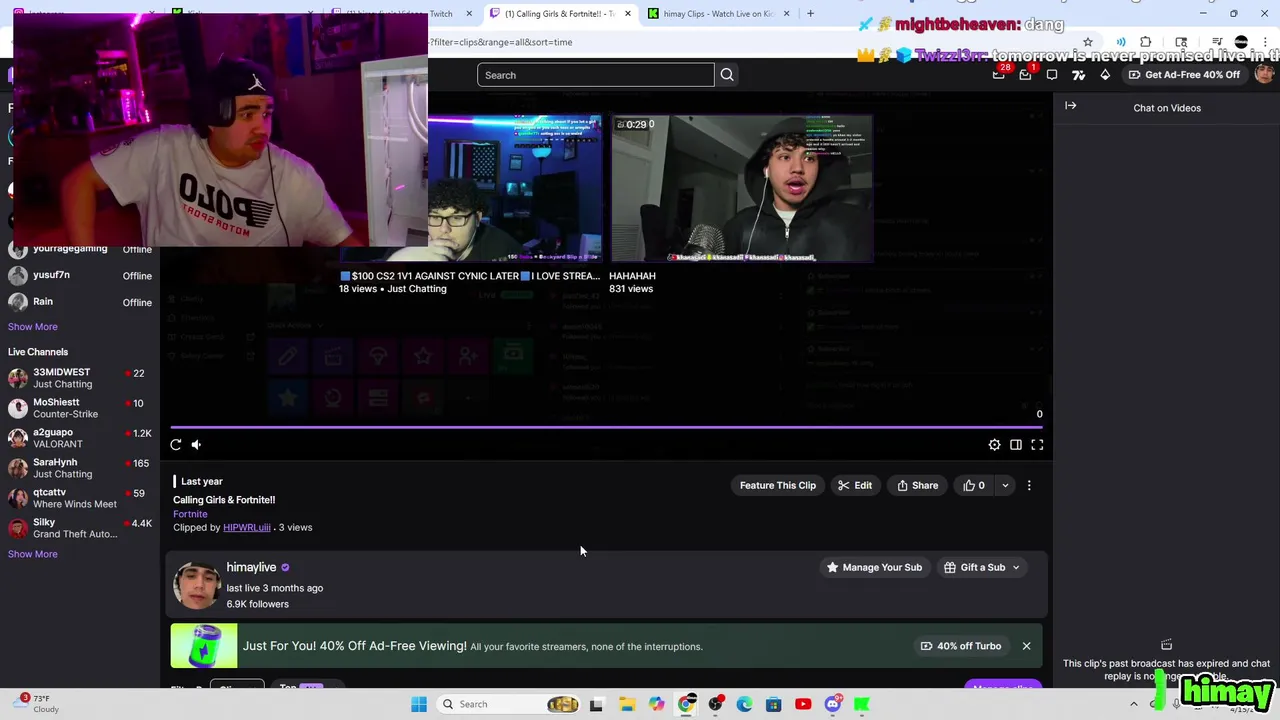Open qtcattv Where Winds Meet channel
The image size is (1280, 720).
click(x=80, y=498)
